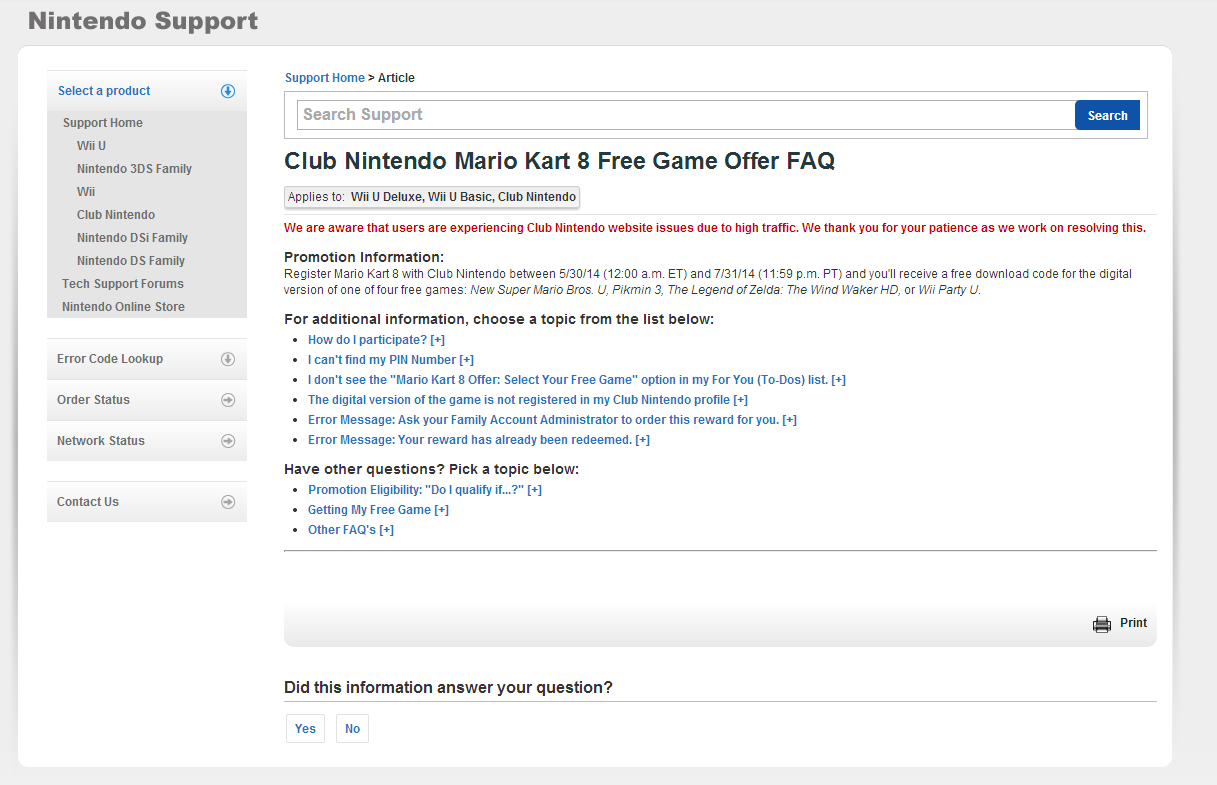Image resolution: width=1217 pixels, height=785 pixels.
Task: Go to Tech Support Forums
Action: coord(123,284)
